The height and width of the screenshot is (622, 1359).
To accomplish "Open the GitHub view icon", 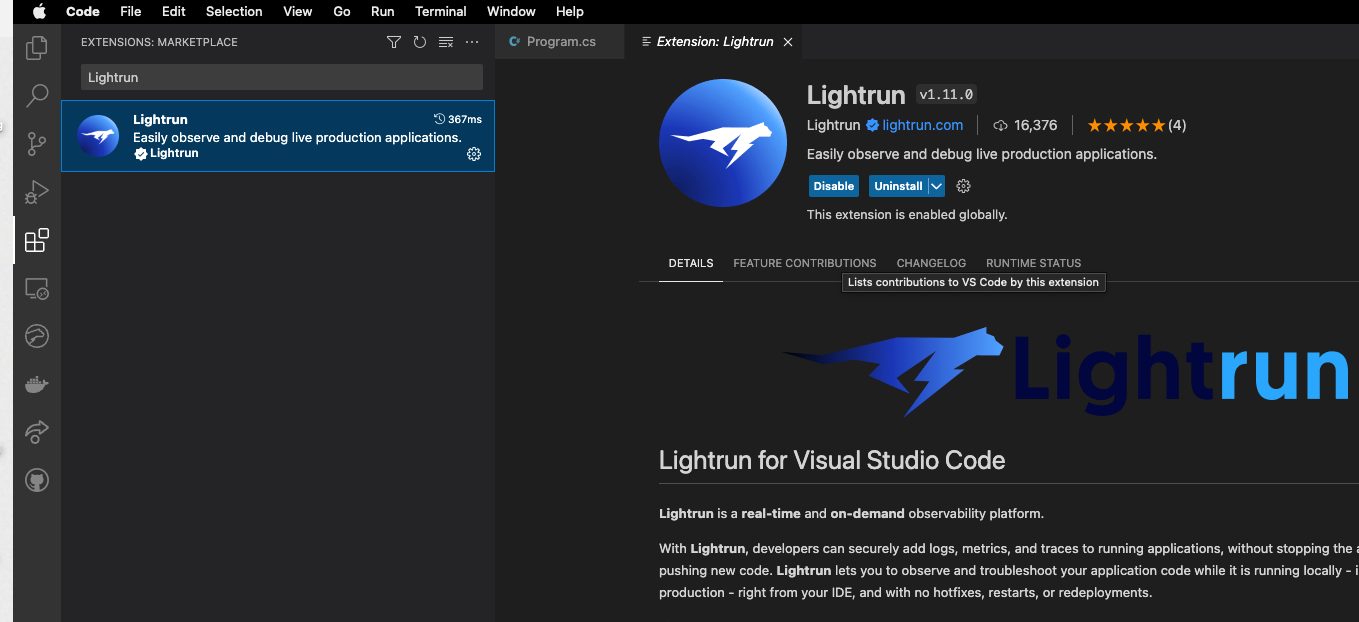I will pyautogui.click(x=37, y=481).
